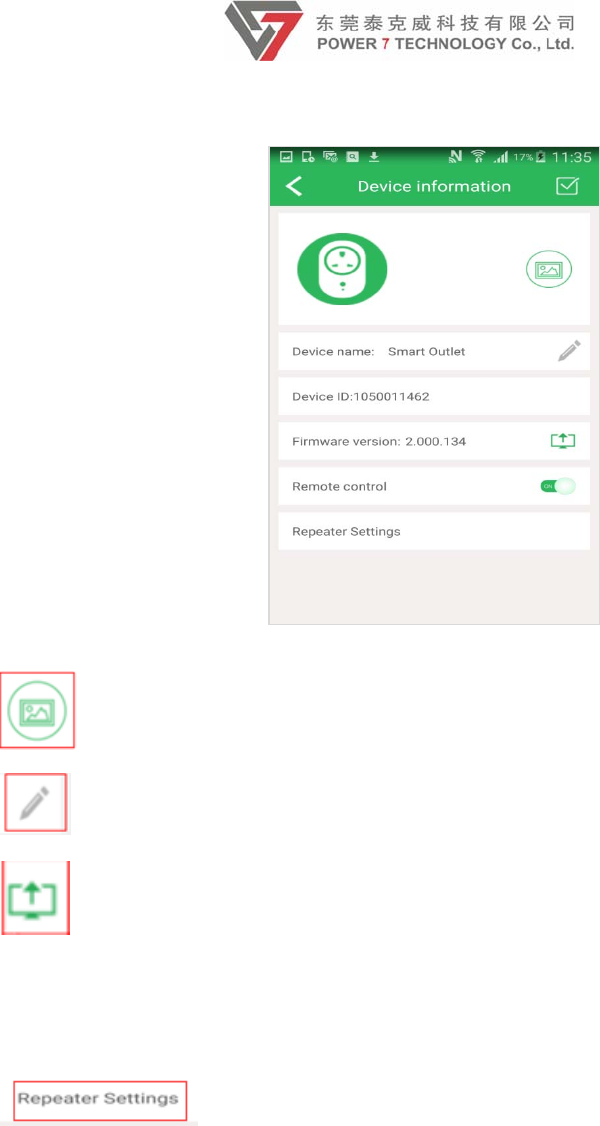
Task: Tap the Wi-Fi icon in phone status bar
Action: 476,157
